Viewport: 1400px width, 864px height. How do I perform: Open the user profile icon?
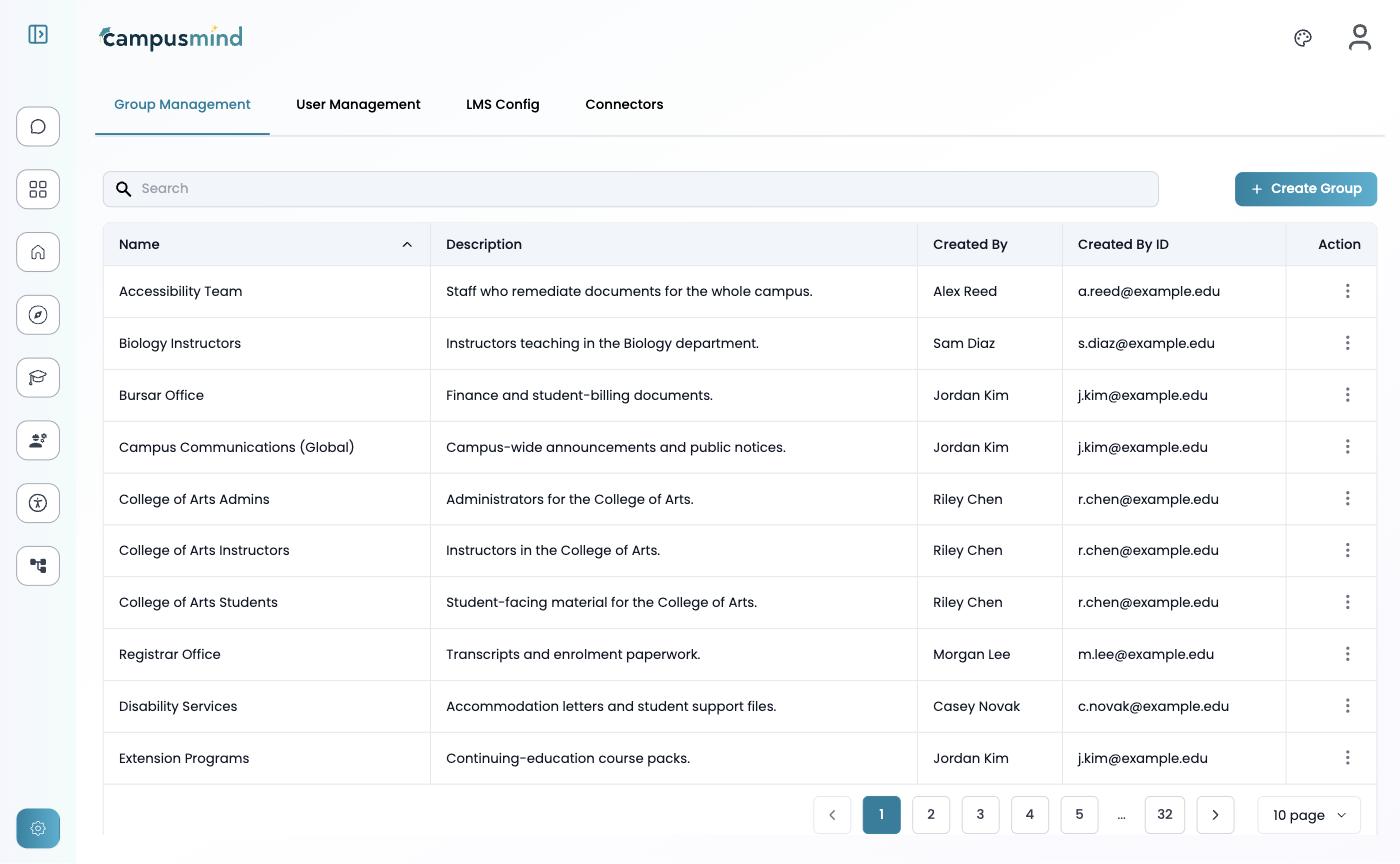1359,38
